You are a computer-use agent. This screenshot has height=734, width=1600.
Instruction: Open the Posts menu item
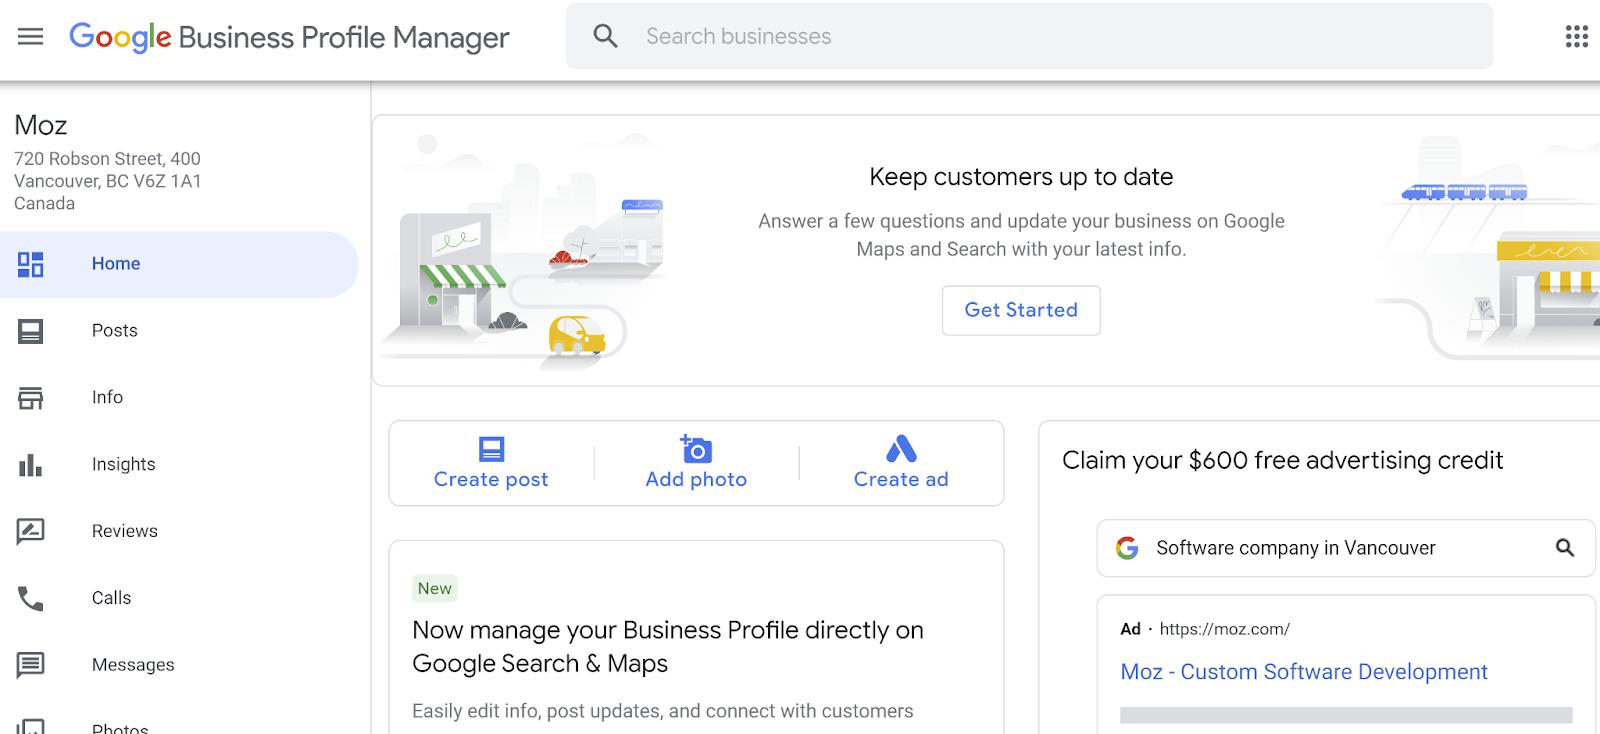tap(115, 331)
